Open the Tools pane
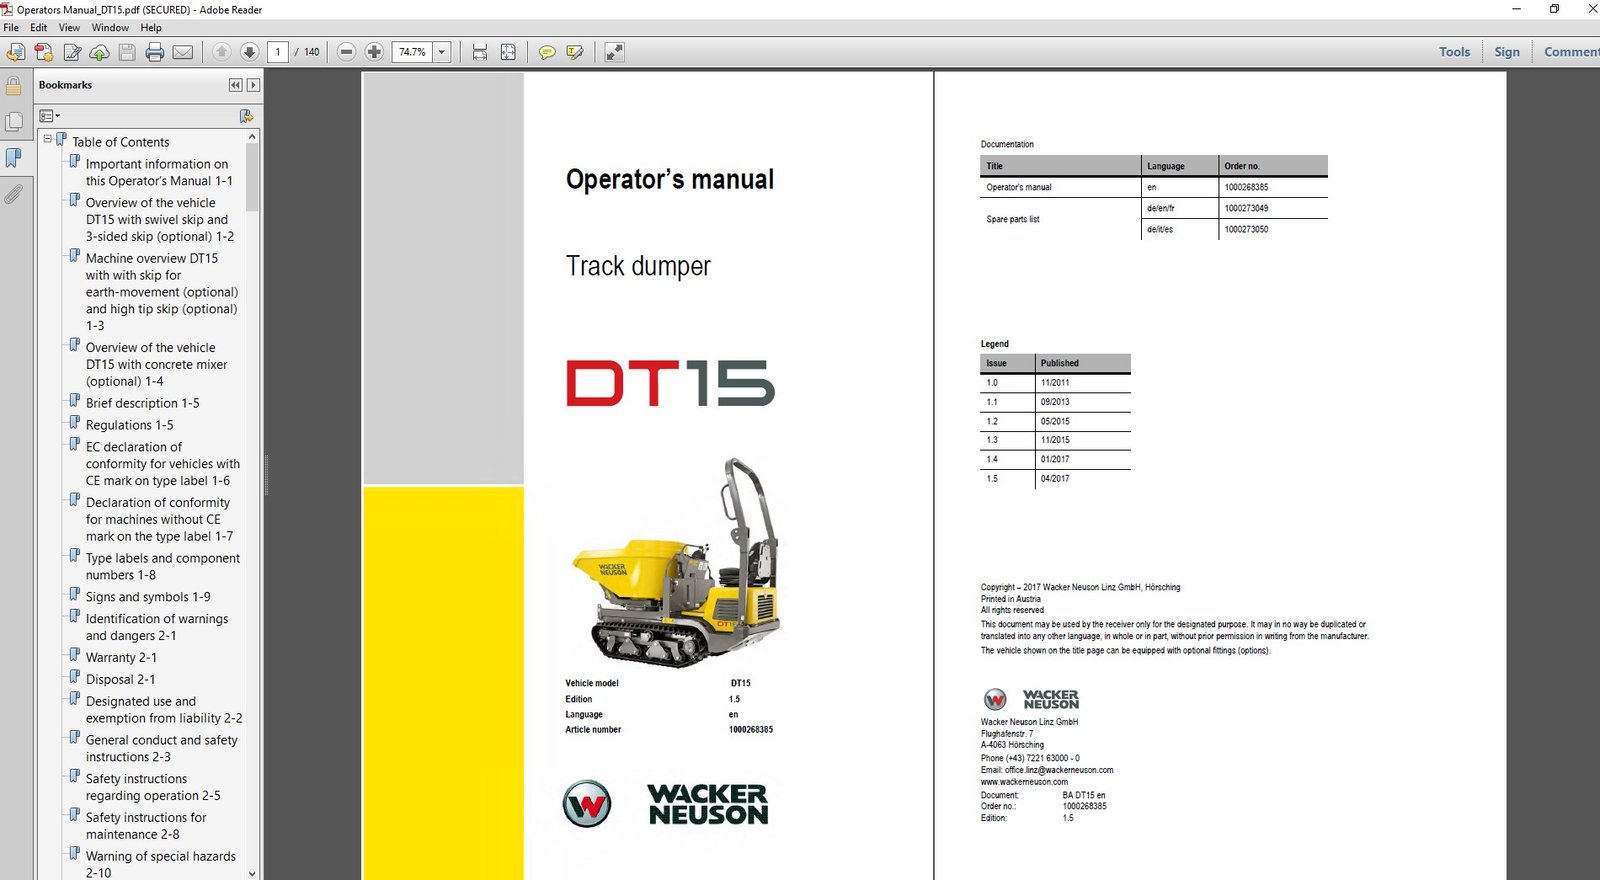Viewport: 1600px width, 880px height. tap(1454, 52)
